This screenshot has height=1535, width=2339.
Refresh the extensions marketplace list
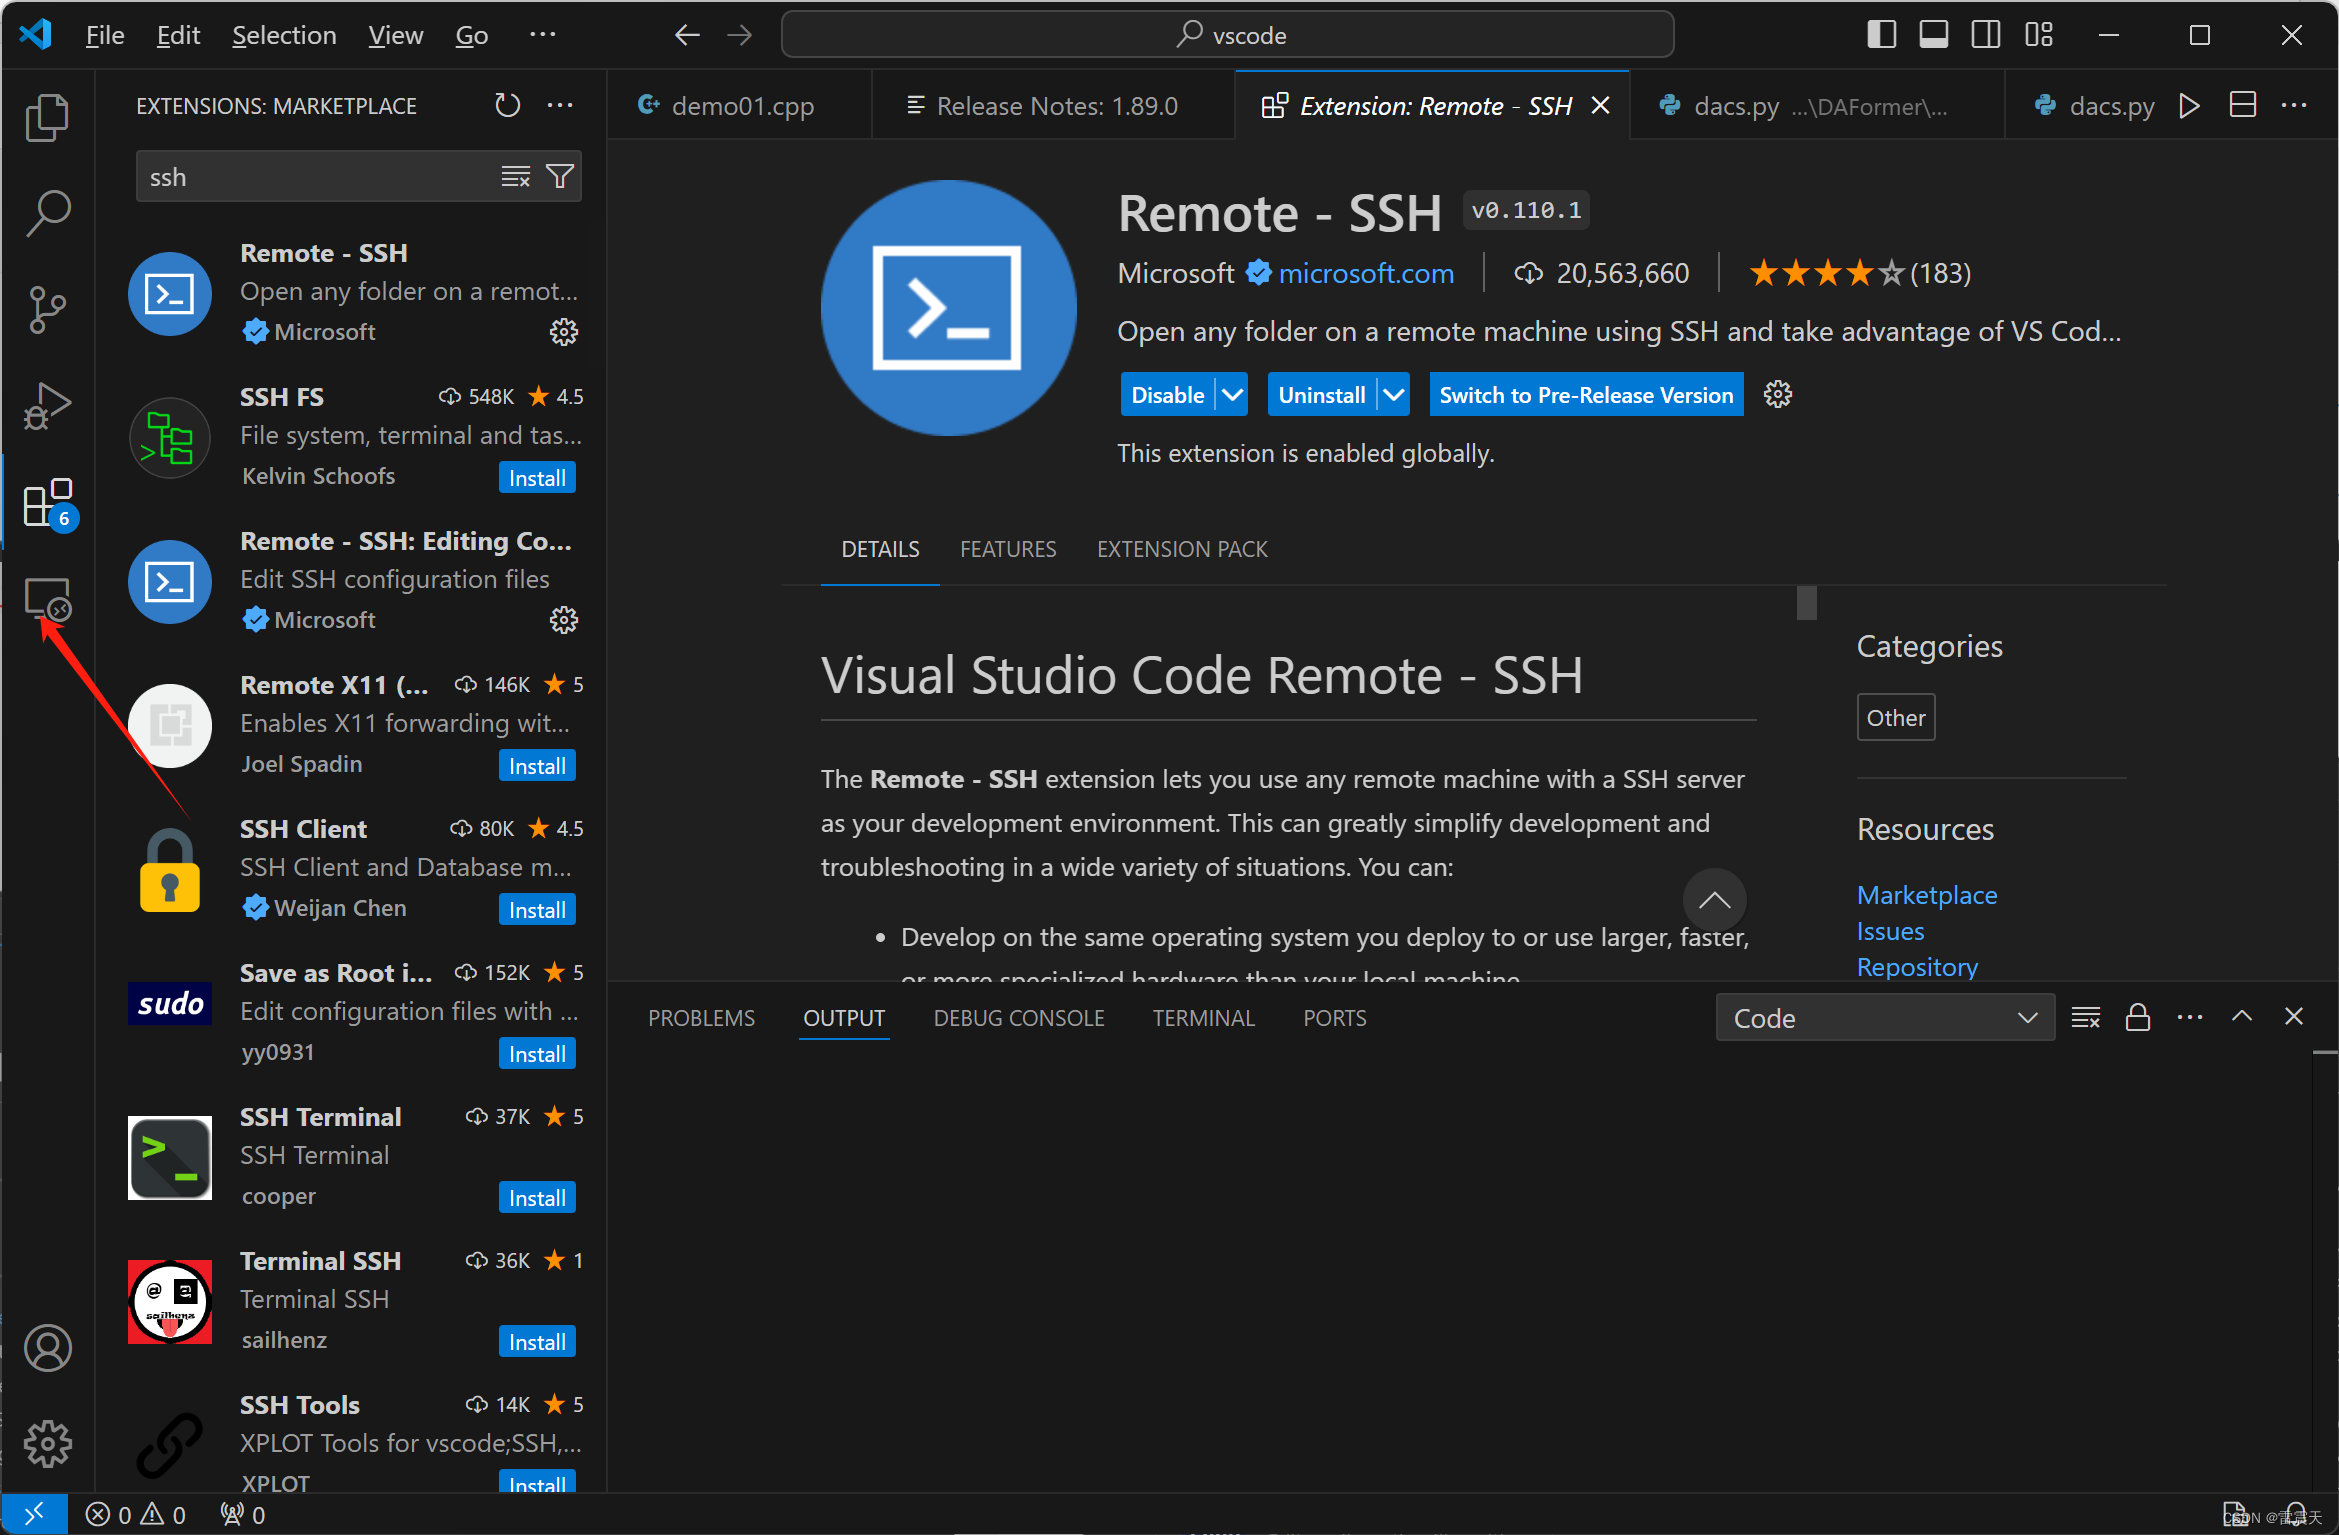(x=508, y=105)
